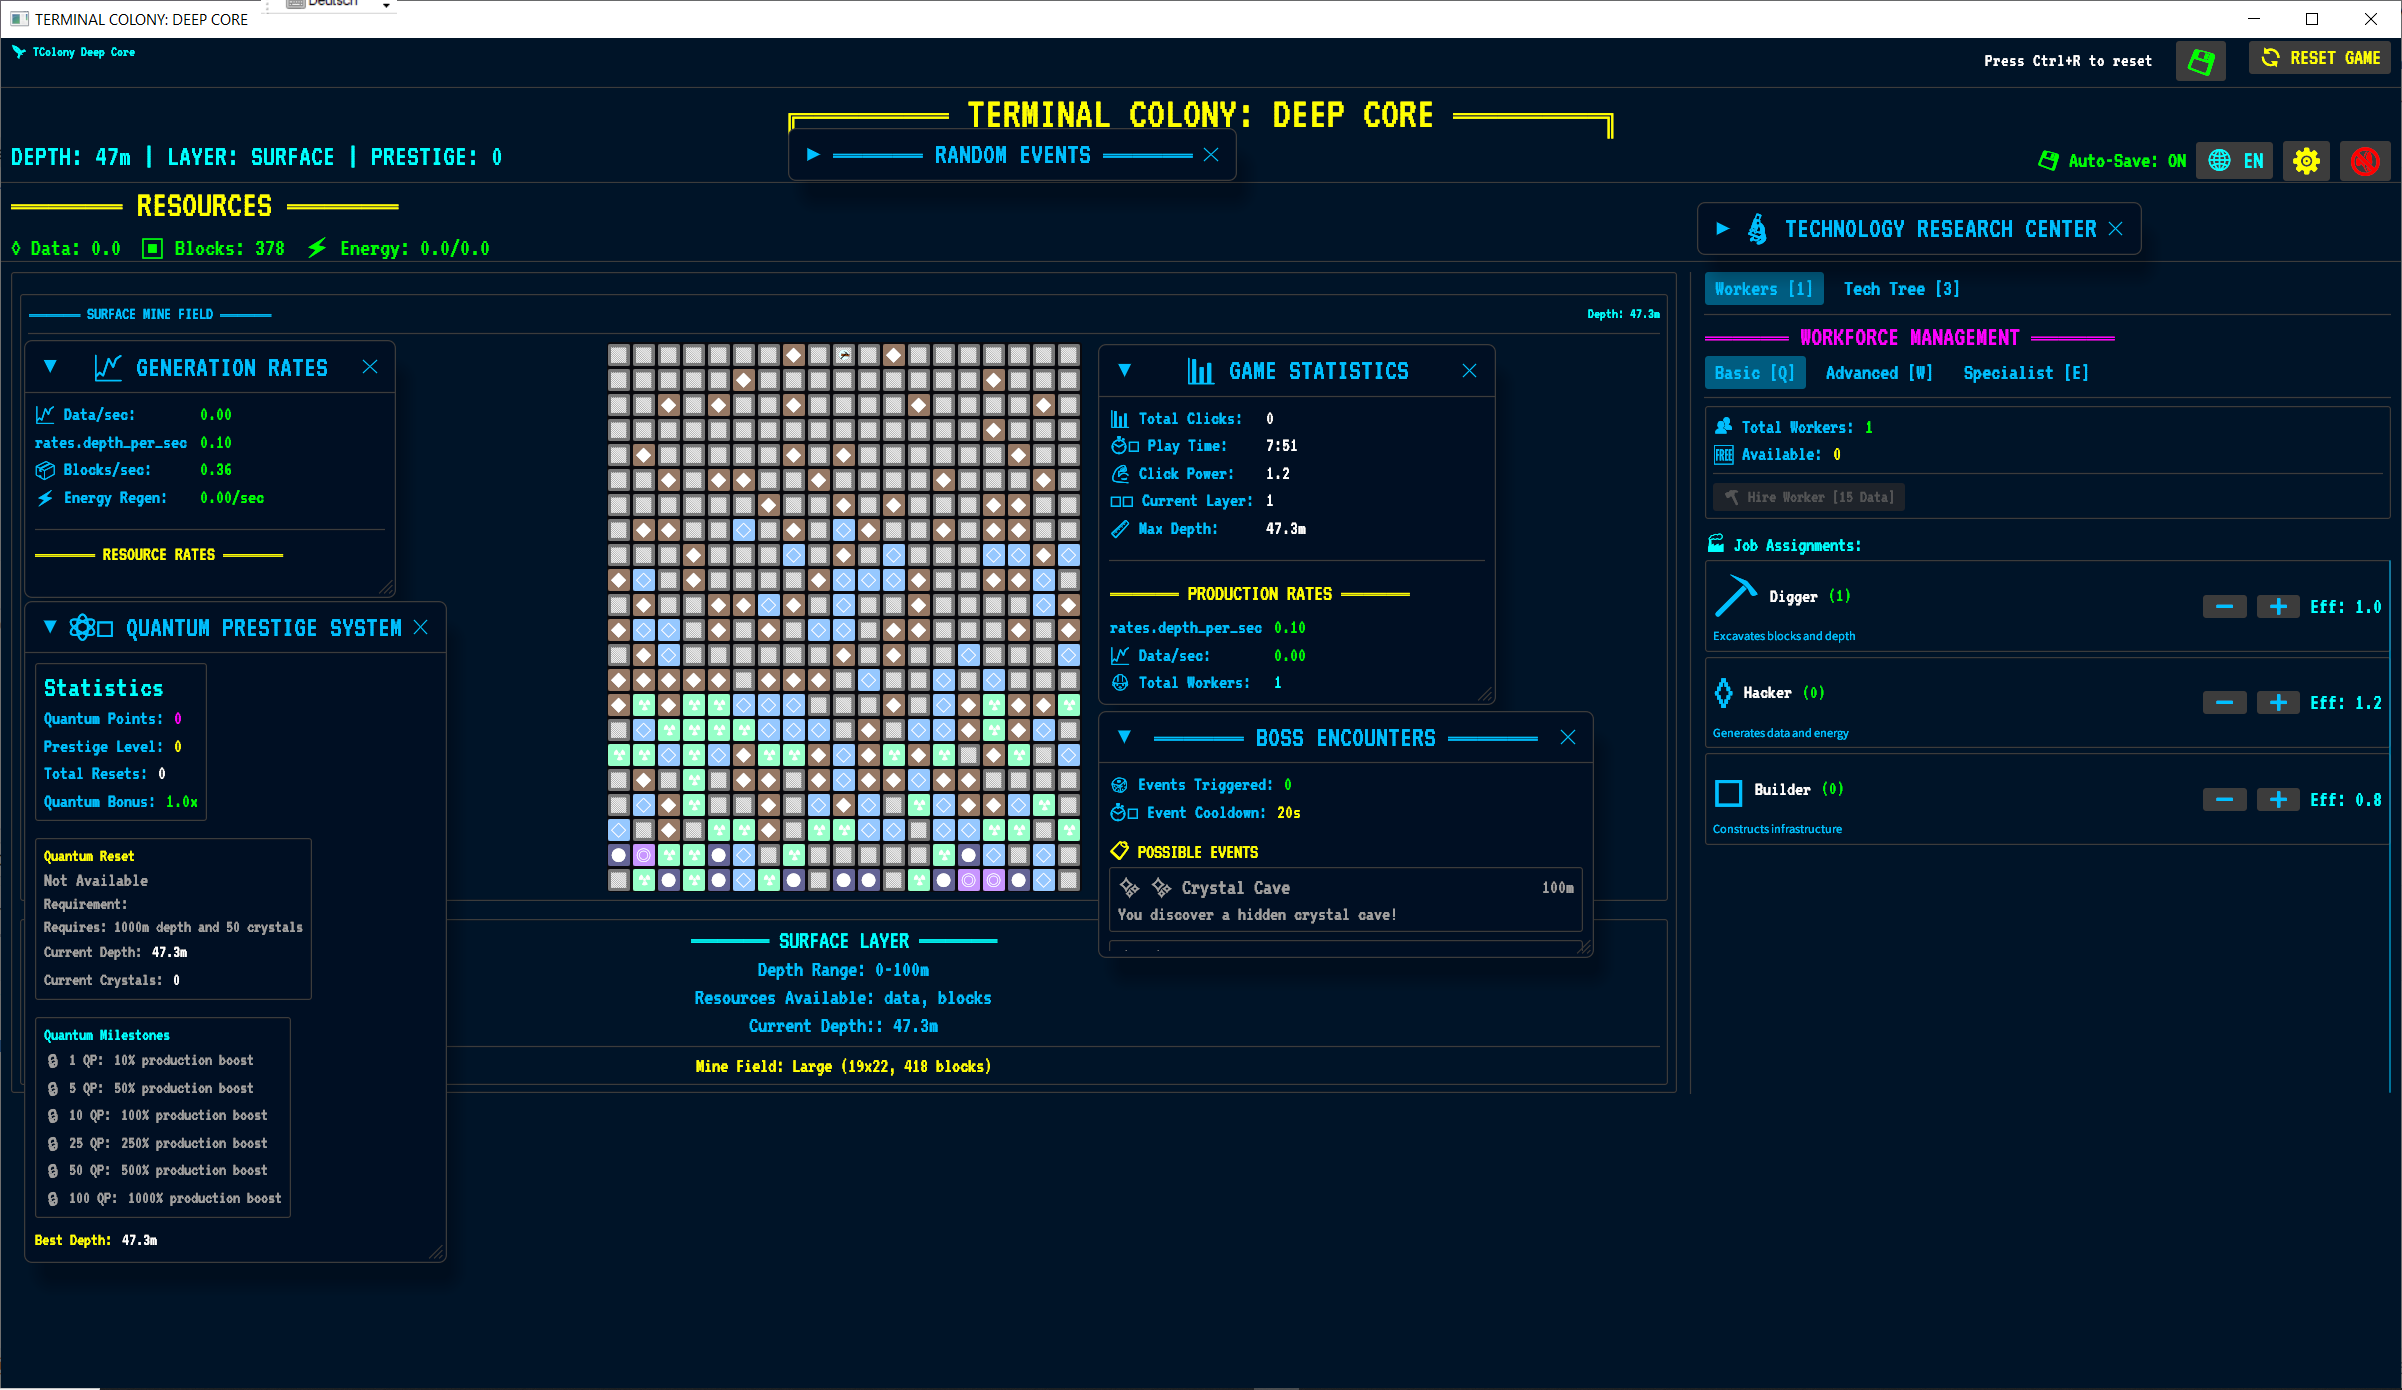Close the Quantum Prestige System panel
This screenshot has width=2402, height=1390.
(421, 627)
